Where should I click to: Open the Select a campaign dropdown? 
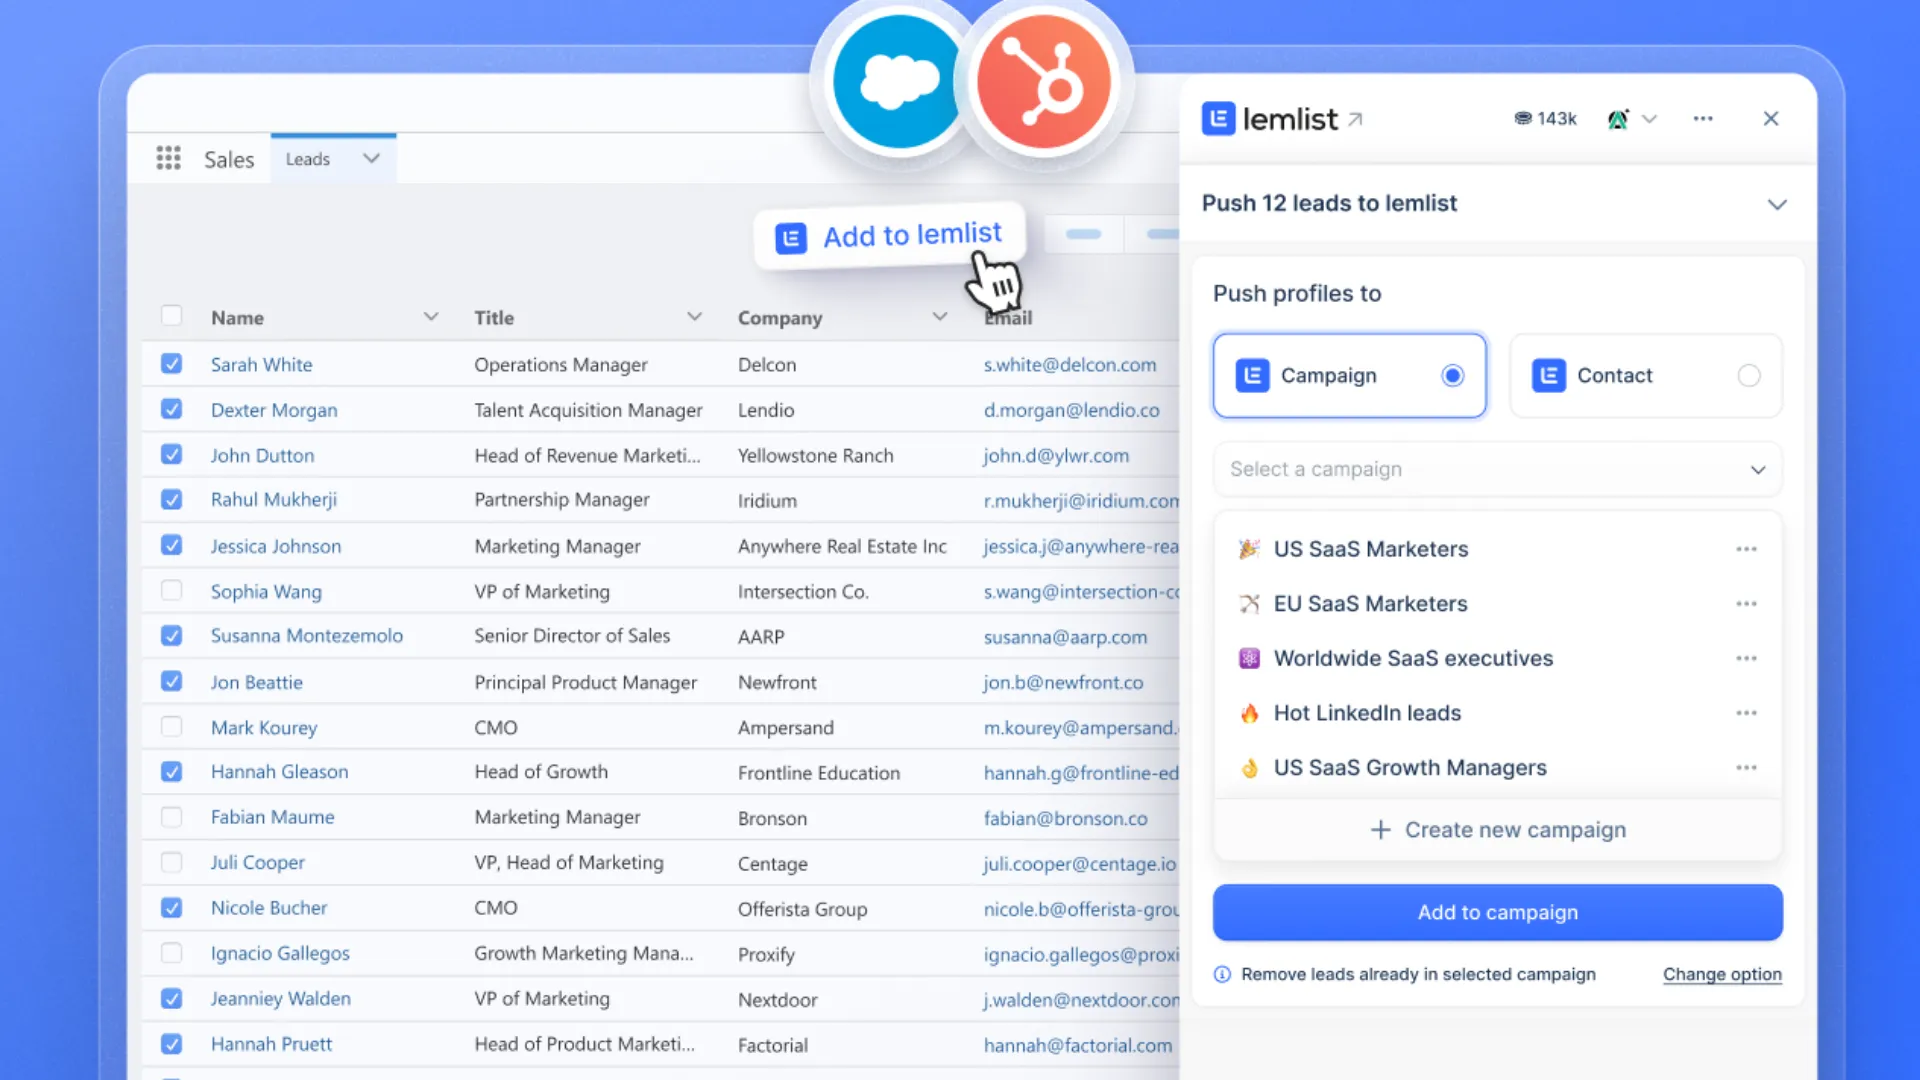point(1498,470)
